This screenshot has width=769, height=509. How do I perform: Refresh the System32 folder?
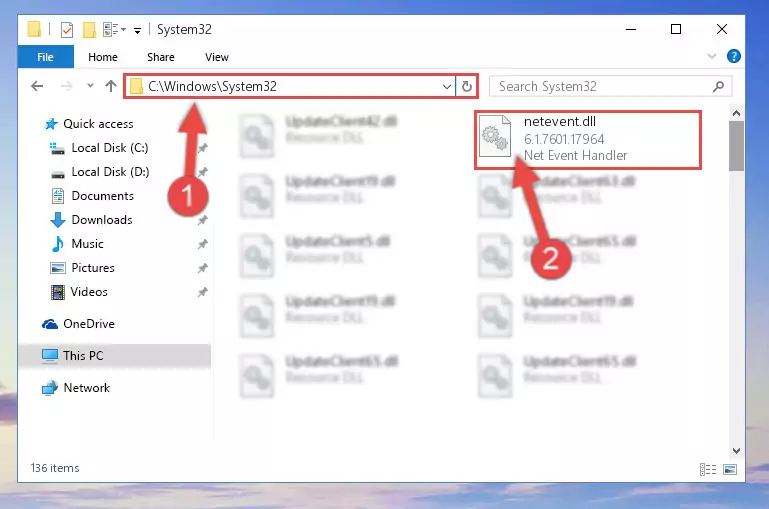click(466, 87)
